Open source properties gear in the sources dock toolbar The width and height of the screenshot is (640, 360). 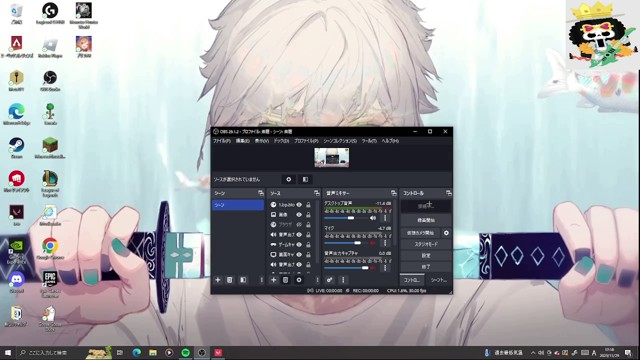coord(299,280)
